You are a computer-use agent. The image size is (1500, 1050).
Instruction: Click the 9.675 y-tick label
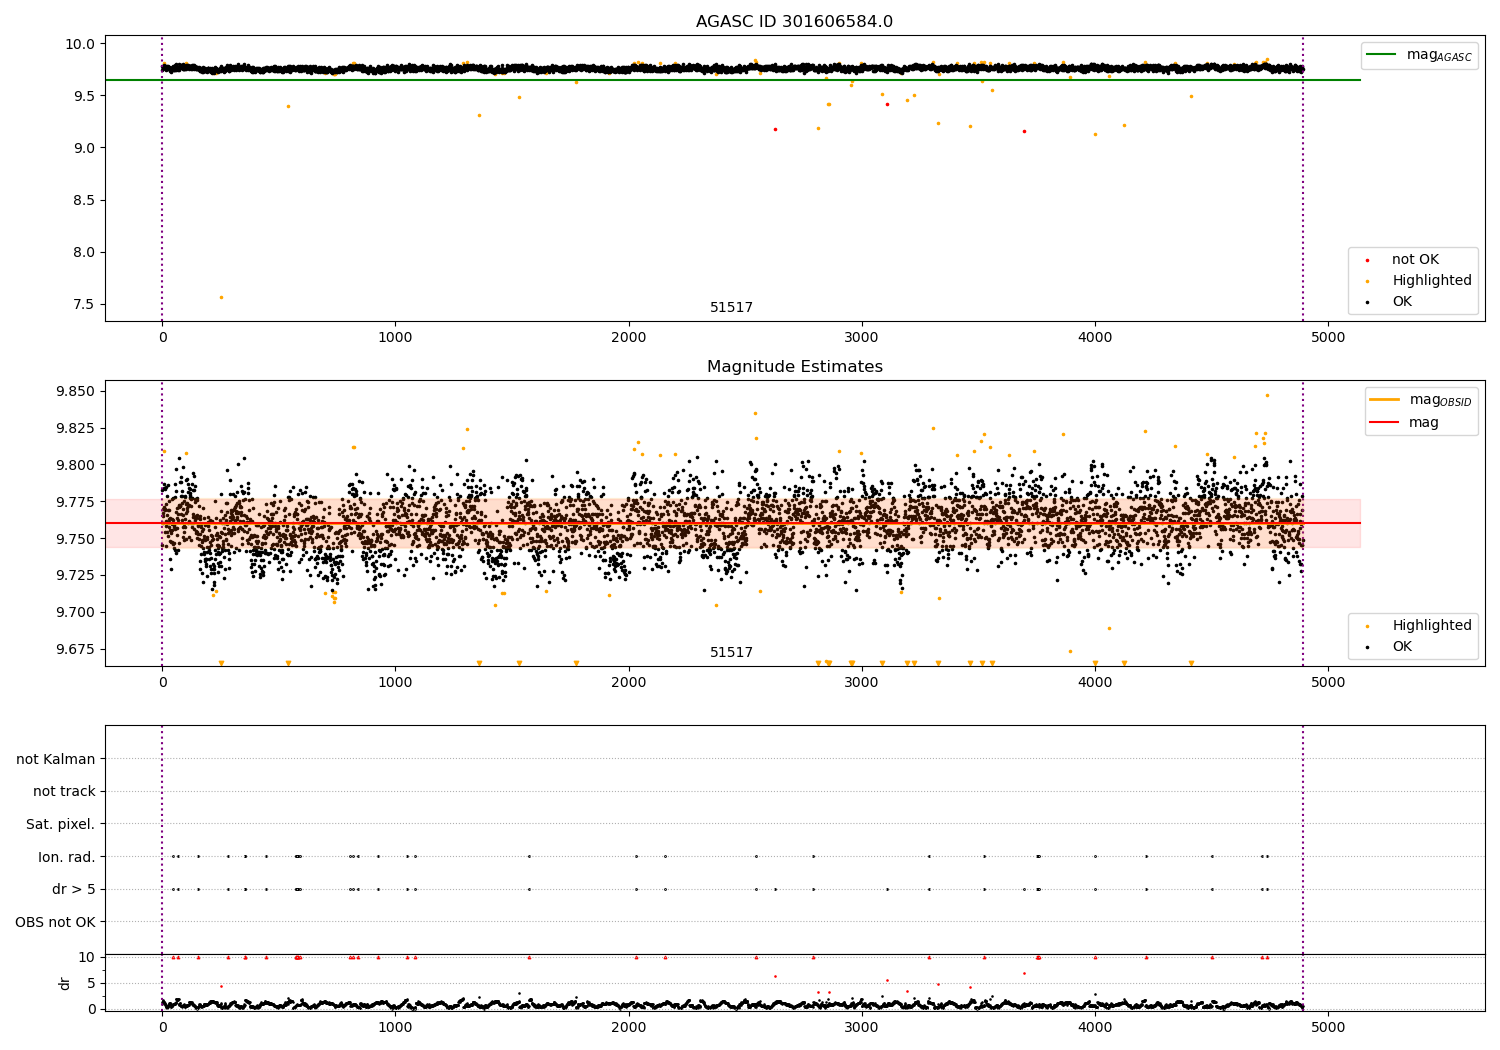pos(76,649)
